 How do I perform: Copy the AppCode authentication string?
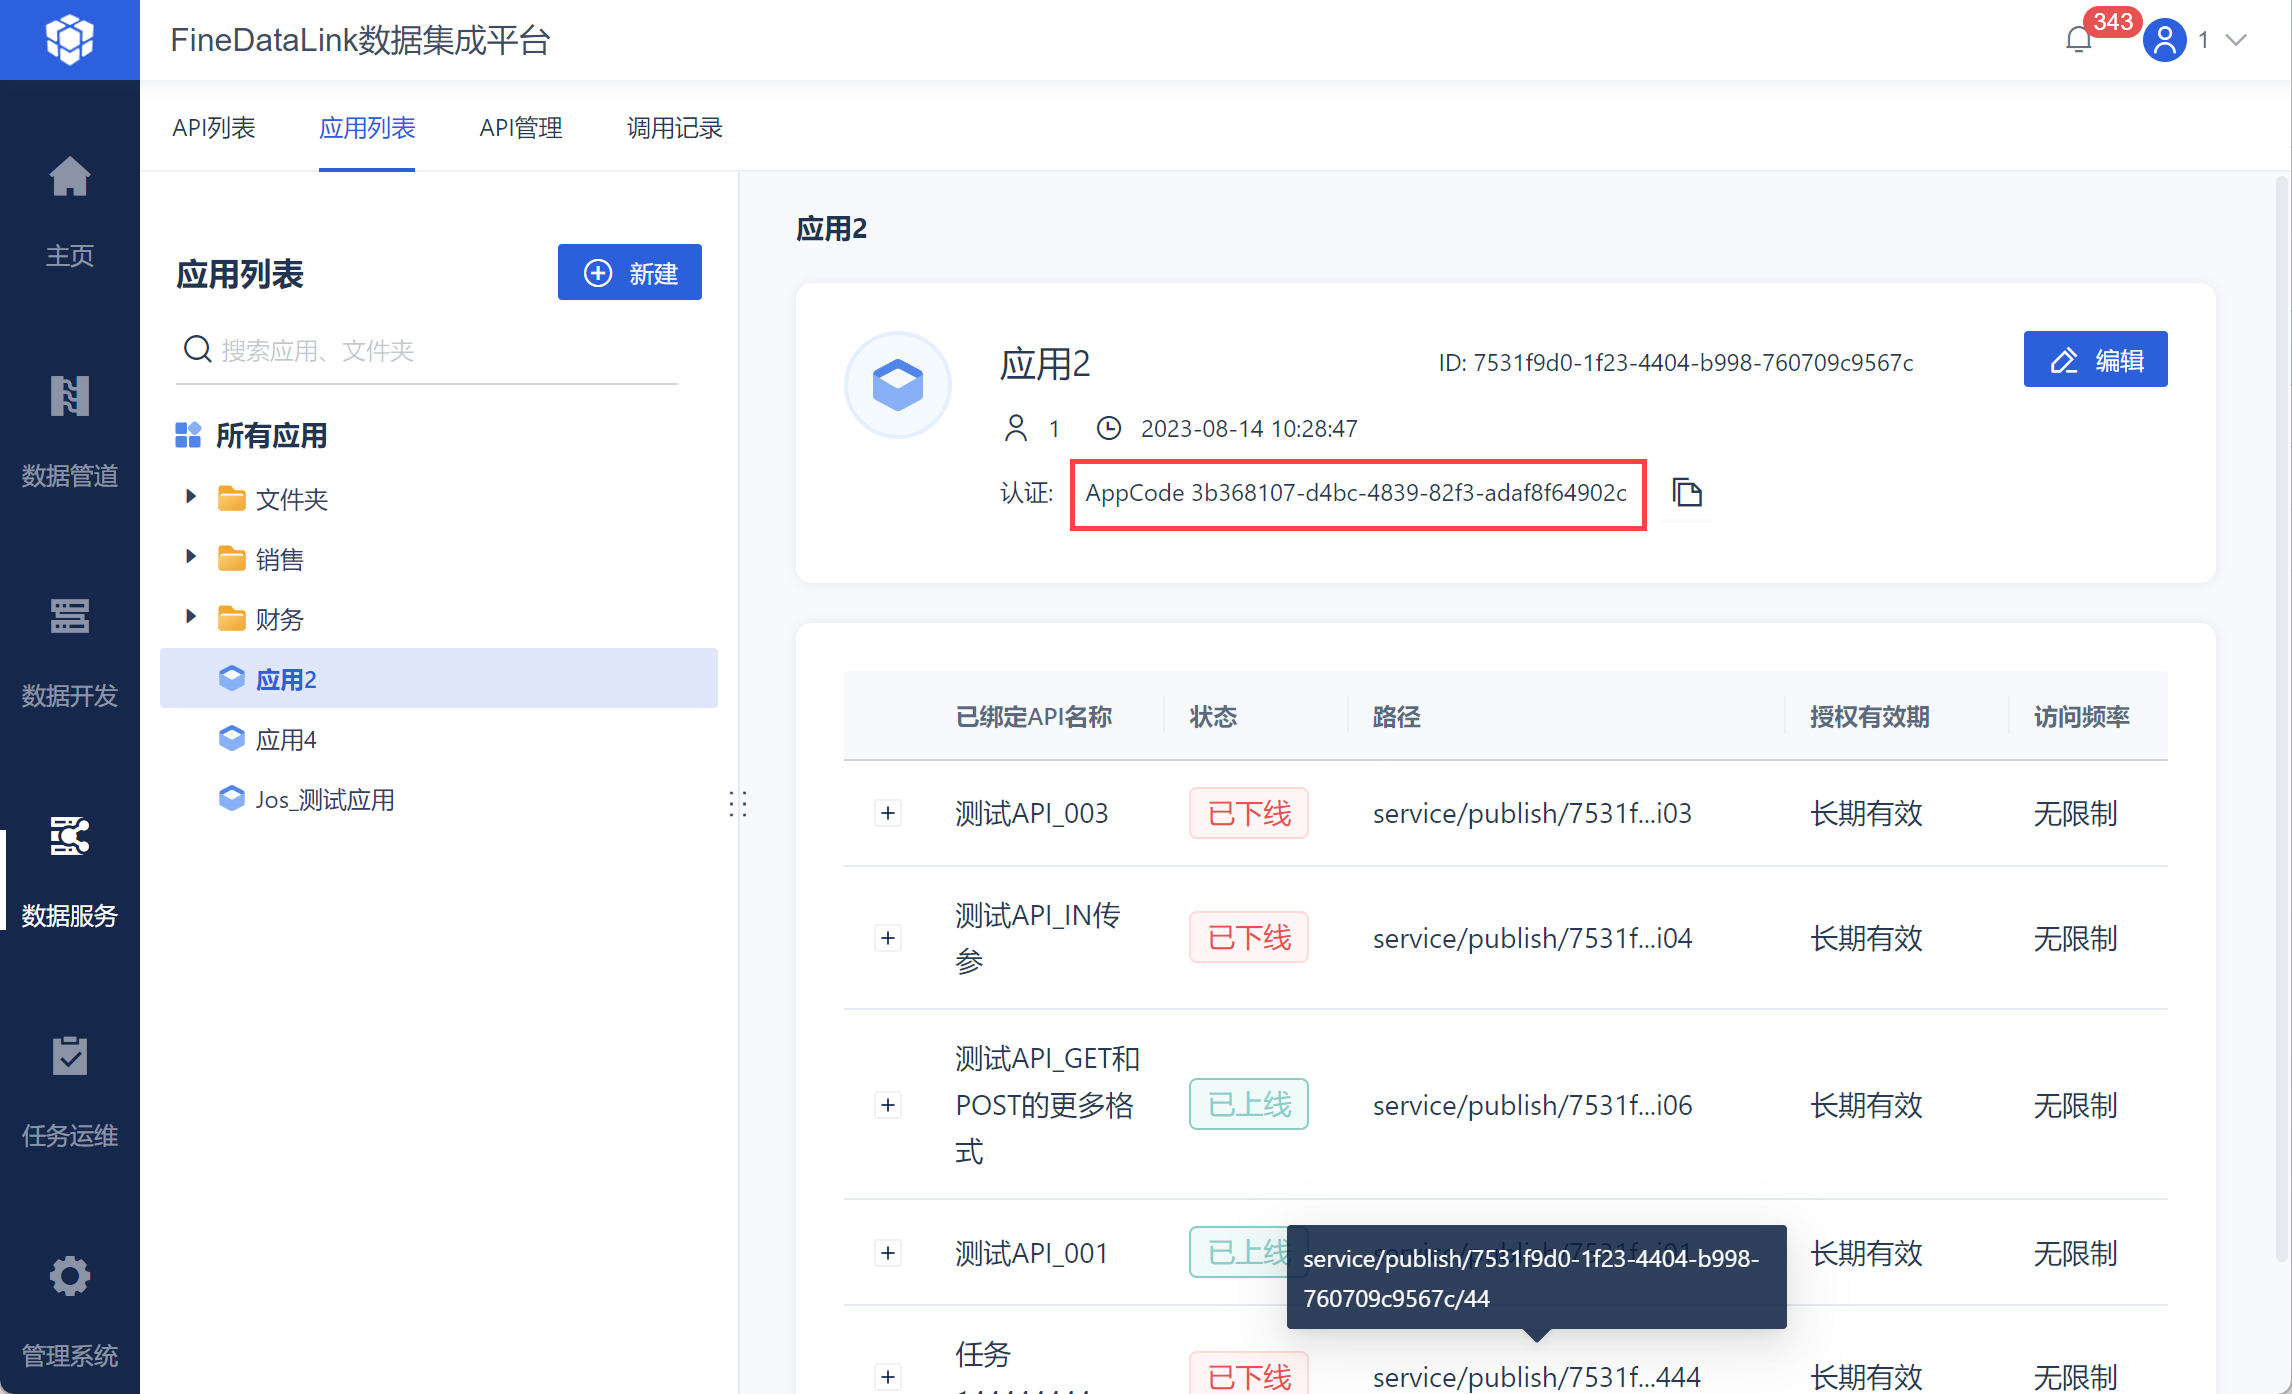click(1687, 493)
